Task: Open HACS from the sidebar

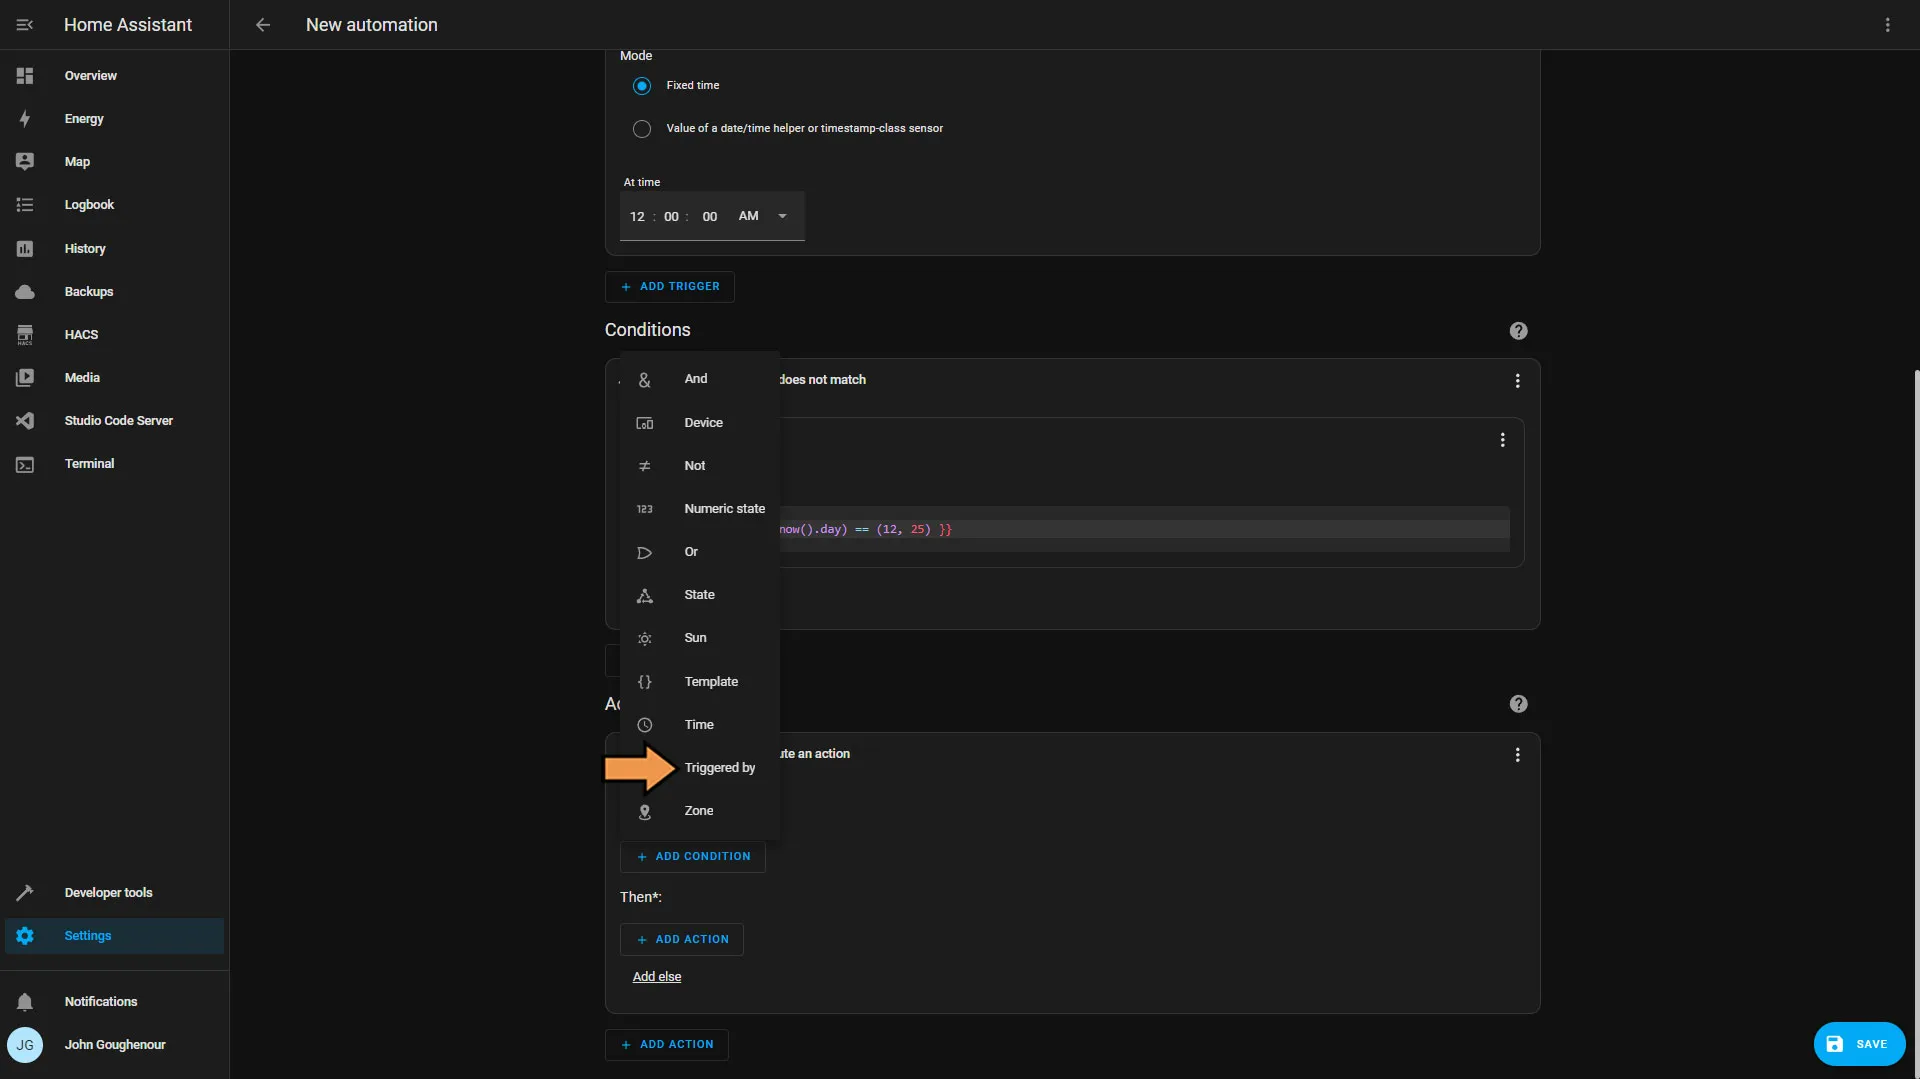Action: (x=114, y=335)
